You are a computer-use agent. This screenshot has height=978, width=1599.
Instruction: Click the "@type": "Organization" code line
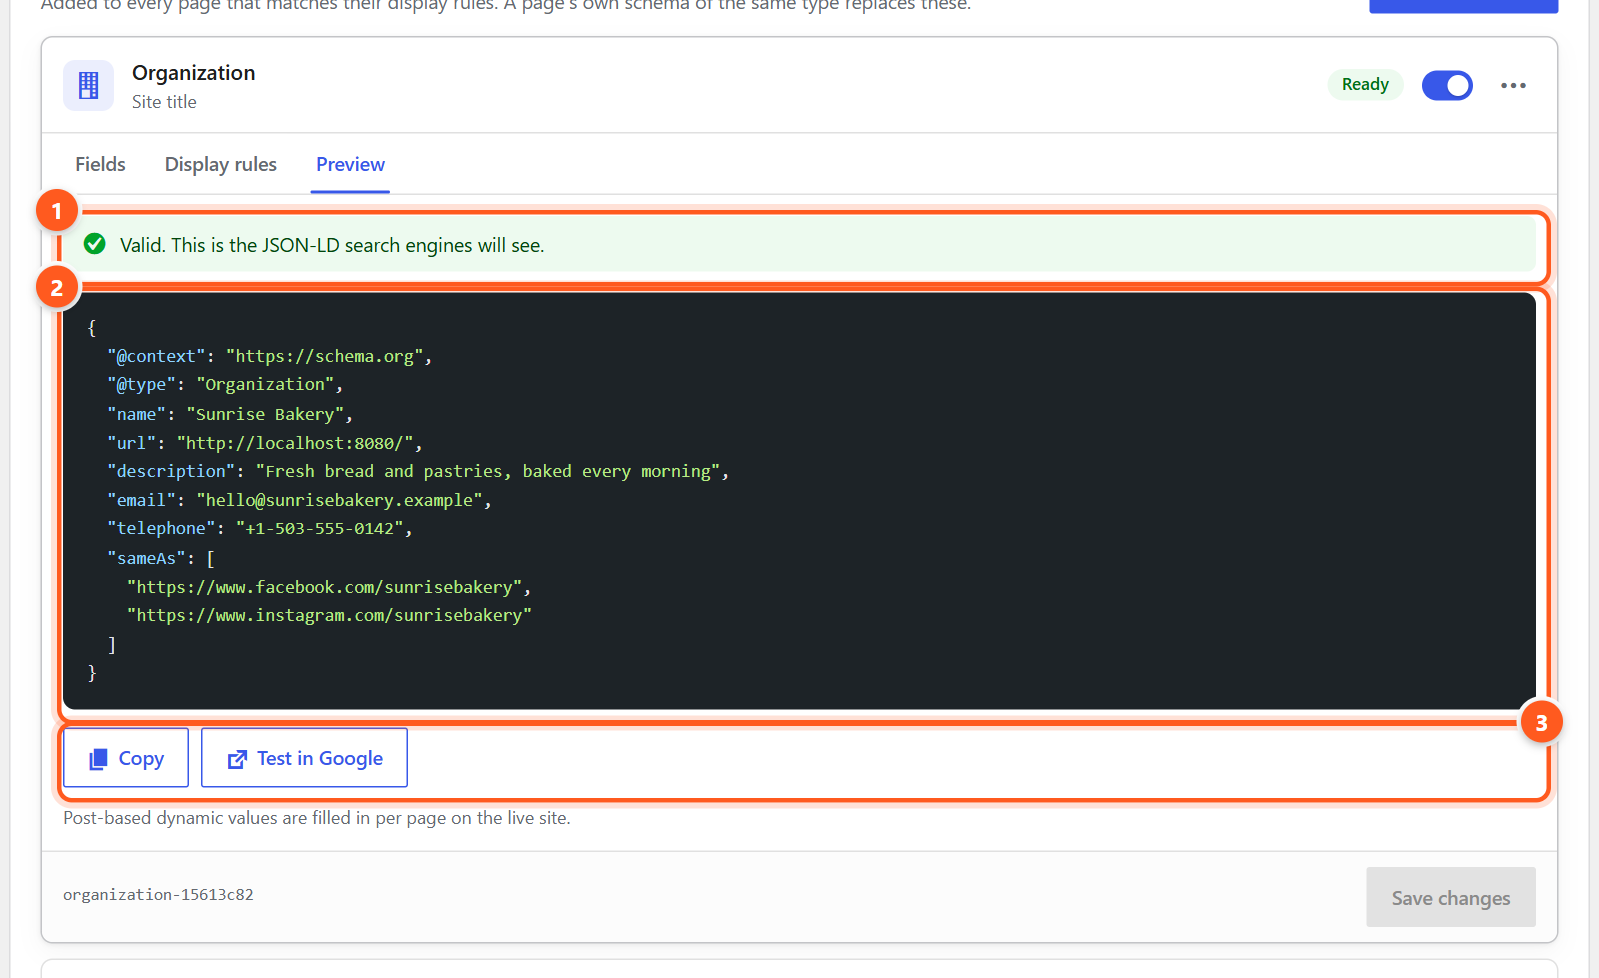click(225, 385)
